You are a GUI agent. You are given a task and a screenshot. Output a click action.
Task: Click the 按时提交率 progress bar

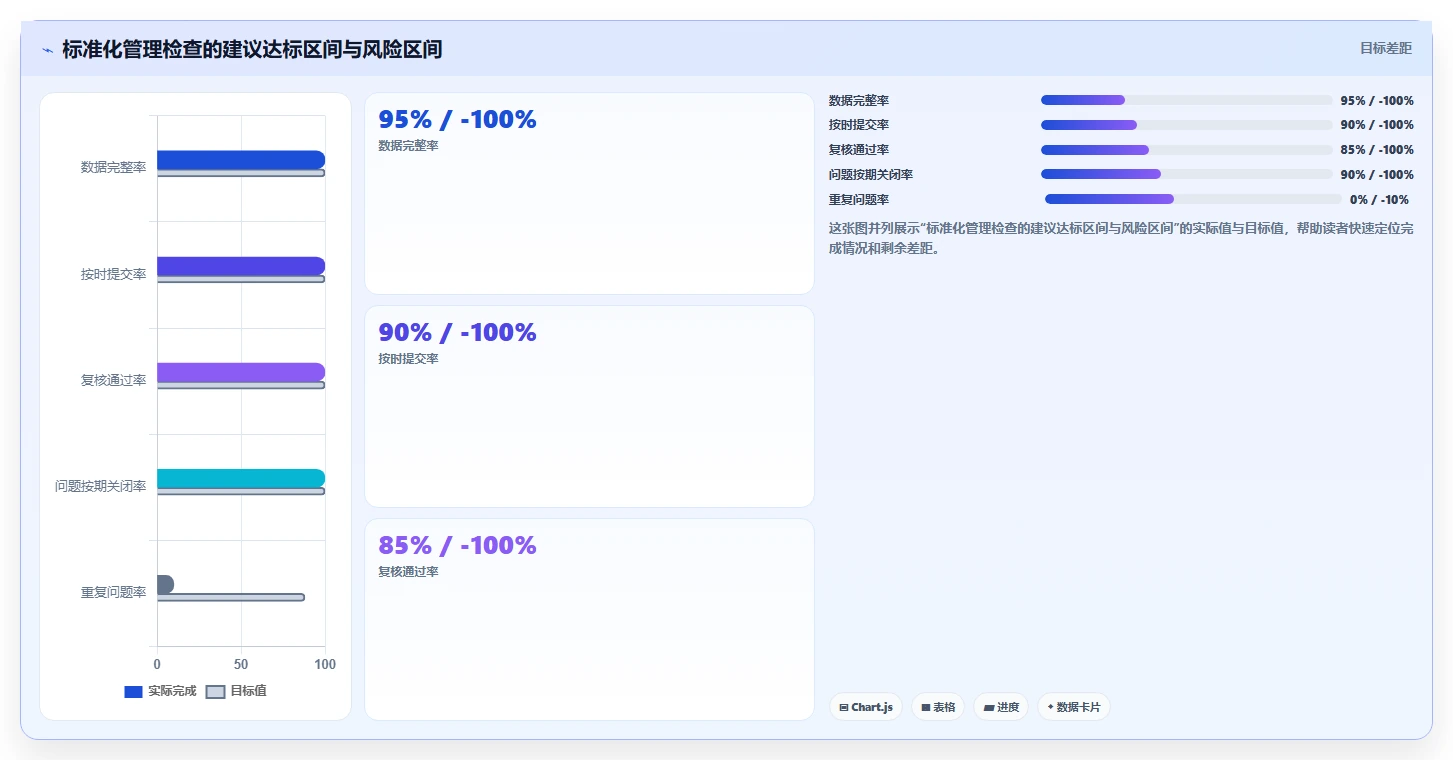coord(1186,125)
